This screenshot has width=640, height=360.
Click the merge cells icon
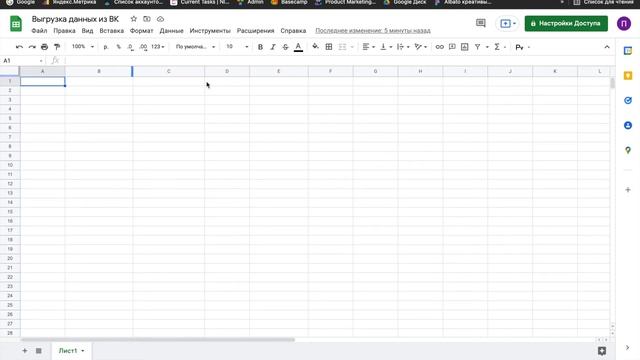pyautogui.click(x=342, y=47)
